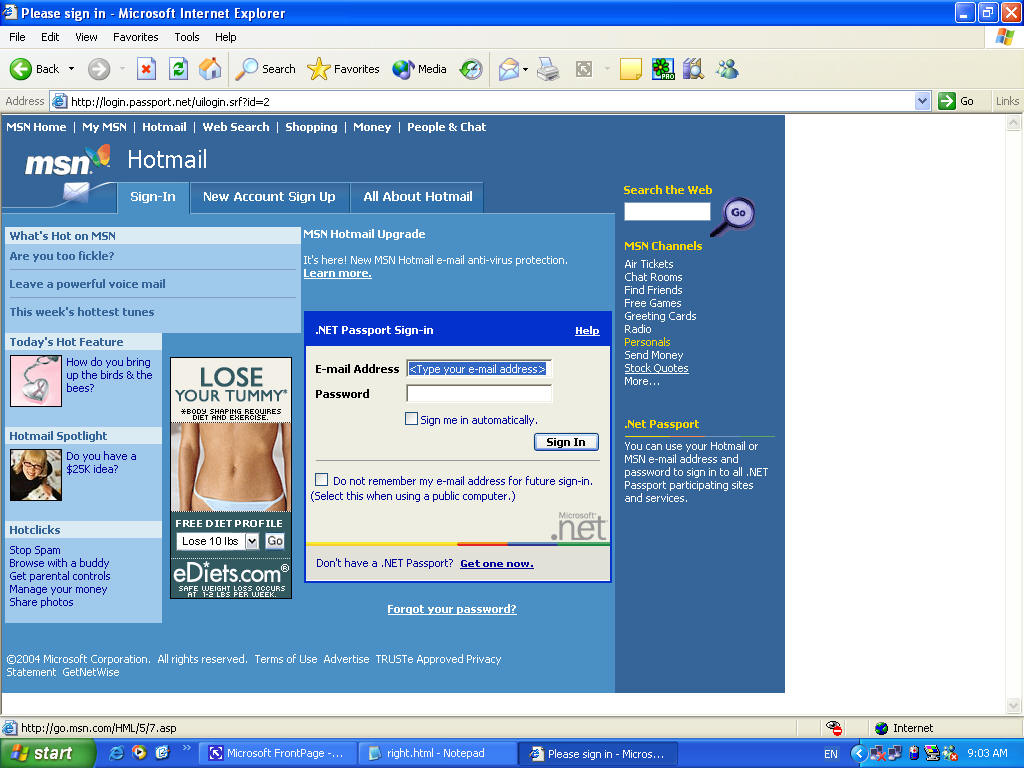Viewport: 1024px width, 768px height.
Task: Click the yellow note toolbar icon
Action: point(630,69)
